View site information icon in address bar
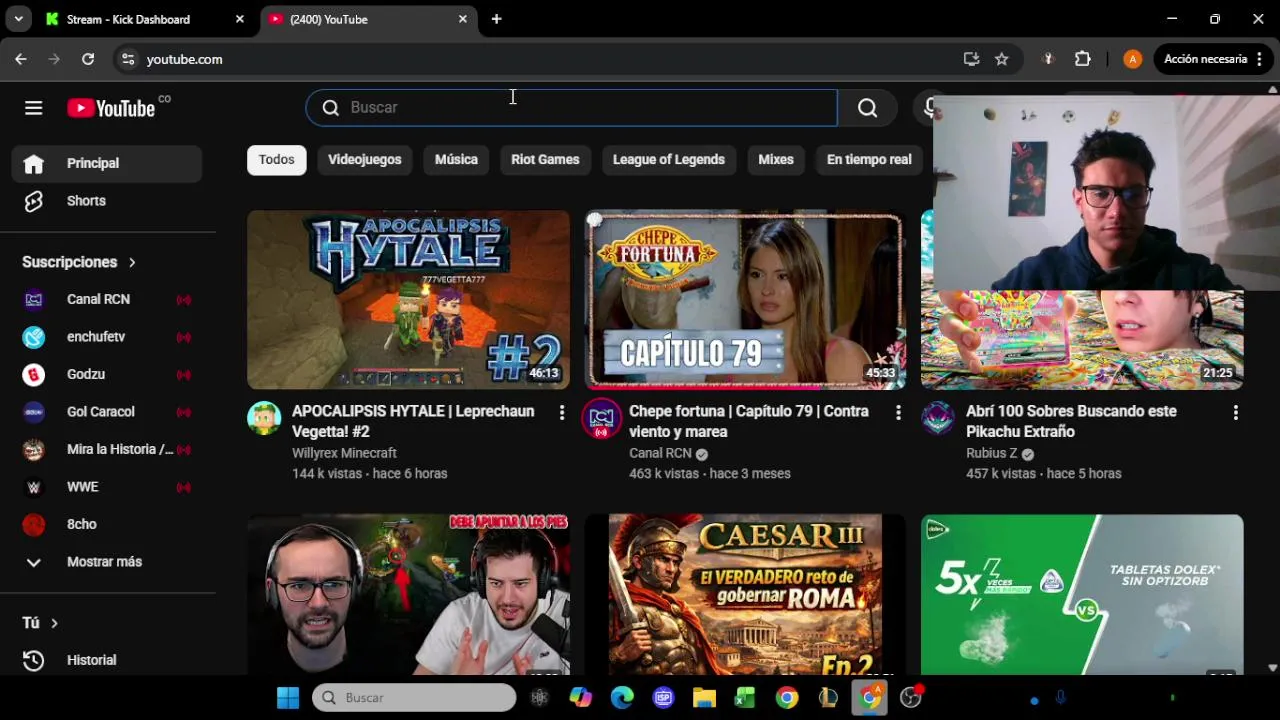The width and height of the screenshot is (1280, 720). [128, 59]
